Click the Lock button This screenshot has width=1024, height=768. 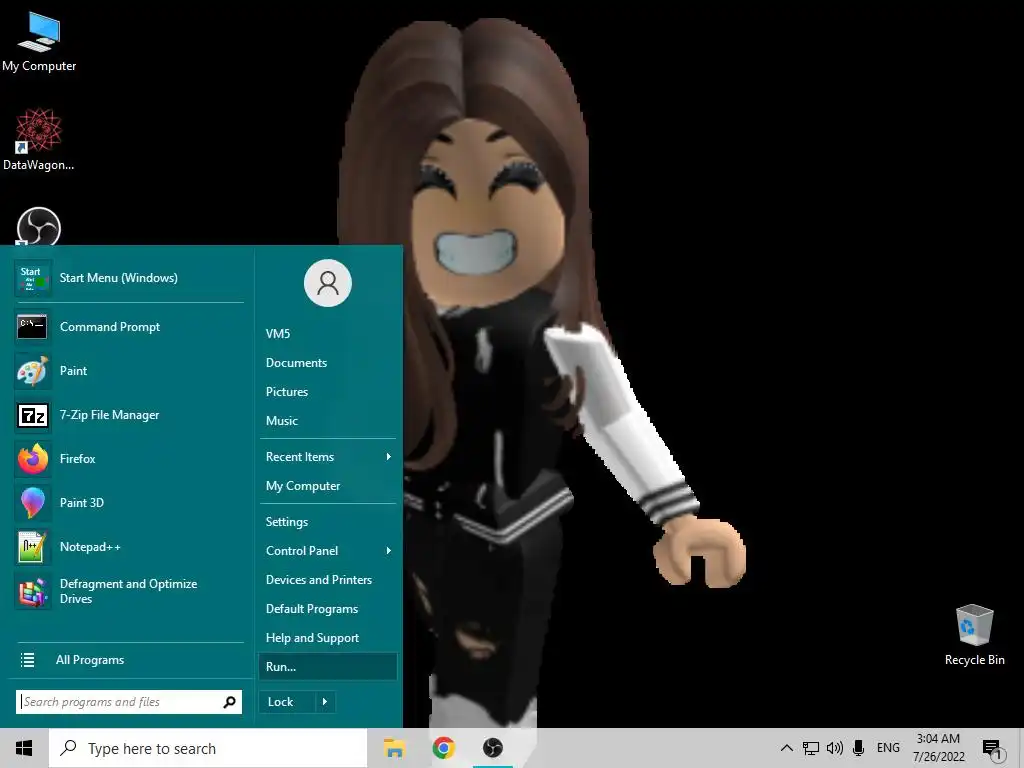click(x=287, y=702)
